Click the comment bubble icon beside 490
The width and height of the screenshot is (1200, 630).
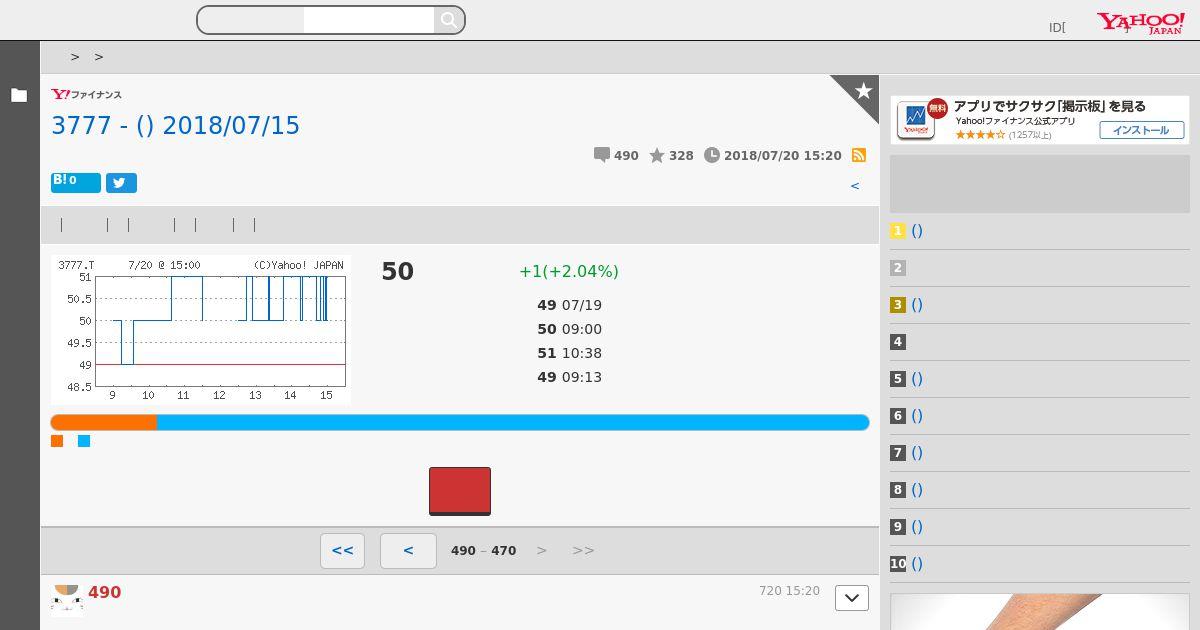click(x=601, y=155)
